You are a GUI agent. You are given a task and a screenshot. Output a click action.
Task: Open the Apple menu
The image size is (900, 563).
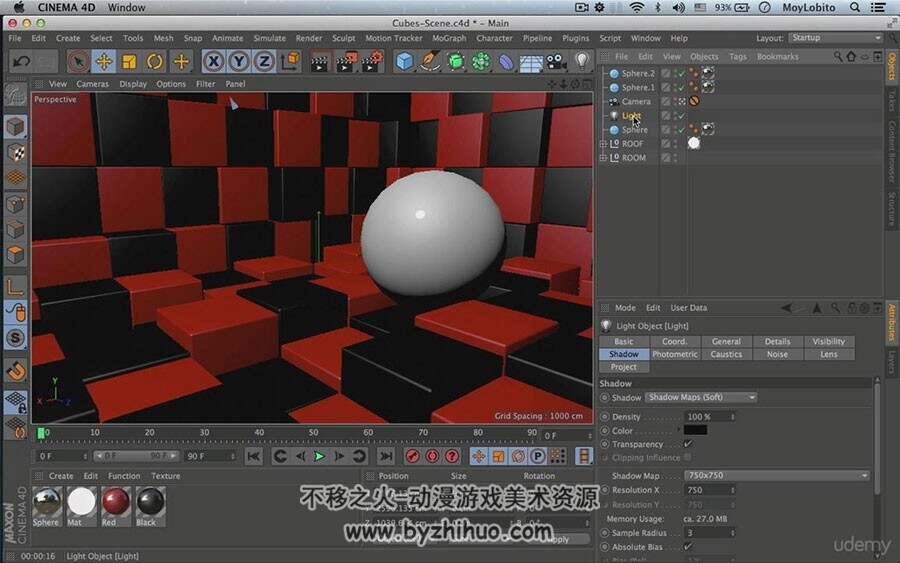(19, 7)
